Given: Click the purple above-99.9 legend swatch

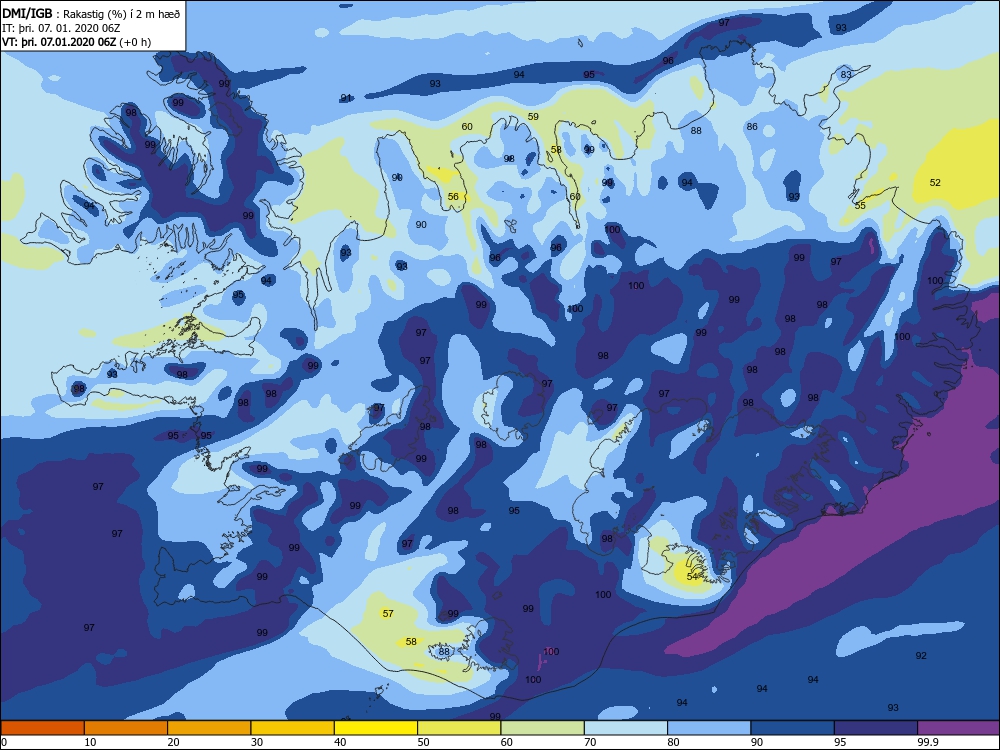Looking at the screenshot, I should (x=959, y=728).
